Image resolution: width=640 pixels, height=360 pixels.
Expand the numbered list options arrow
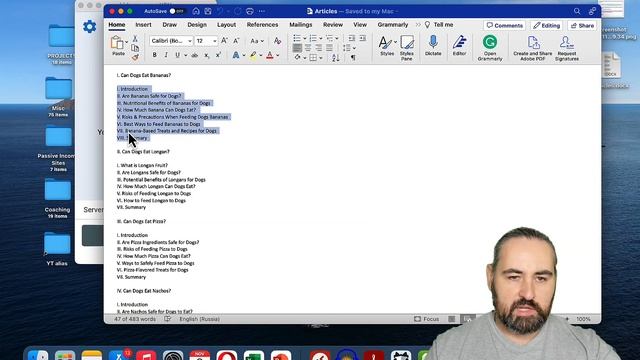(320, 38)
